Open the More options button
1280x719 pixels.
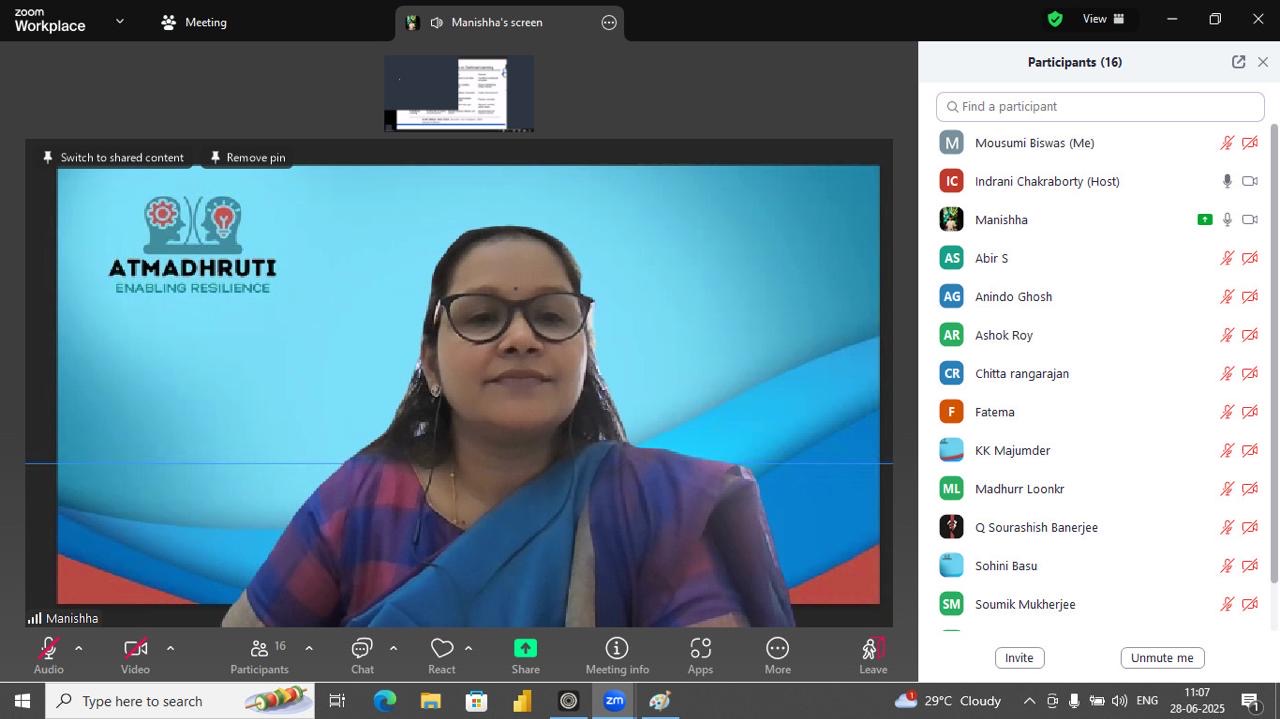(777, 655)
